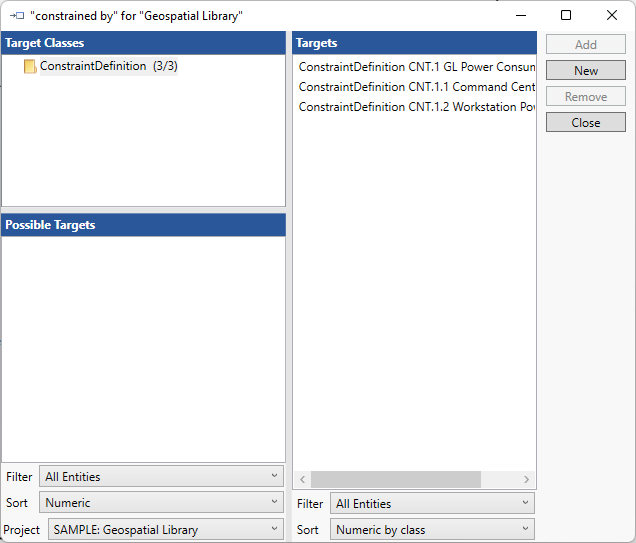Open the "Numeric by class" Sort dropdown
Screen dimensions: 636x543
[x=432, y=530]
